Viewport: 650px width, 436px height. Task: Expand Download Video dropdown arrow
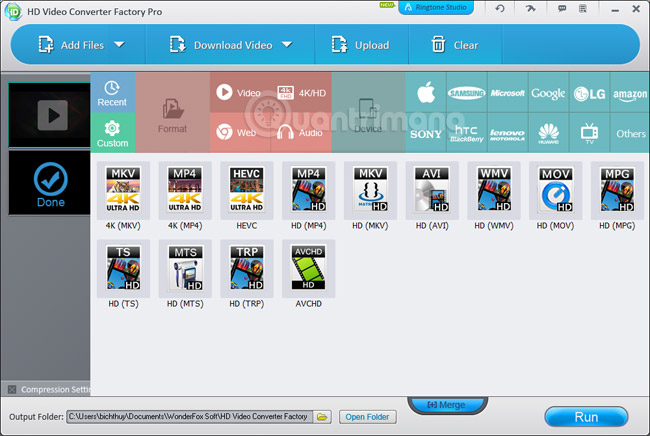pyautogui.click(x=287, y=44)
